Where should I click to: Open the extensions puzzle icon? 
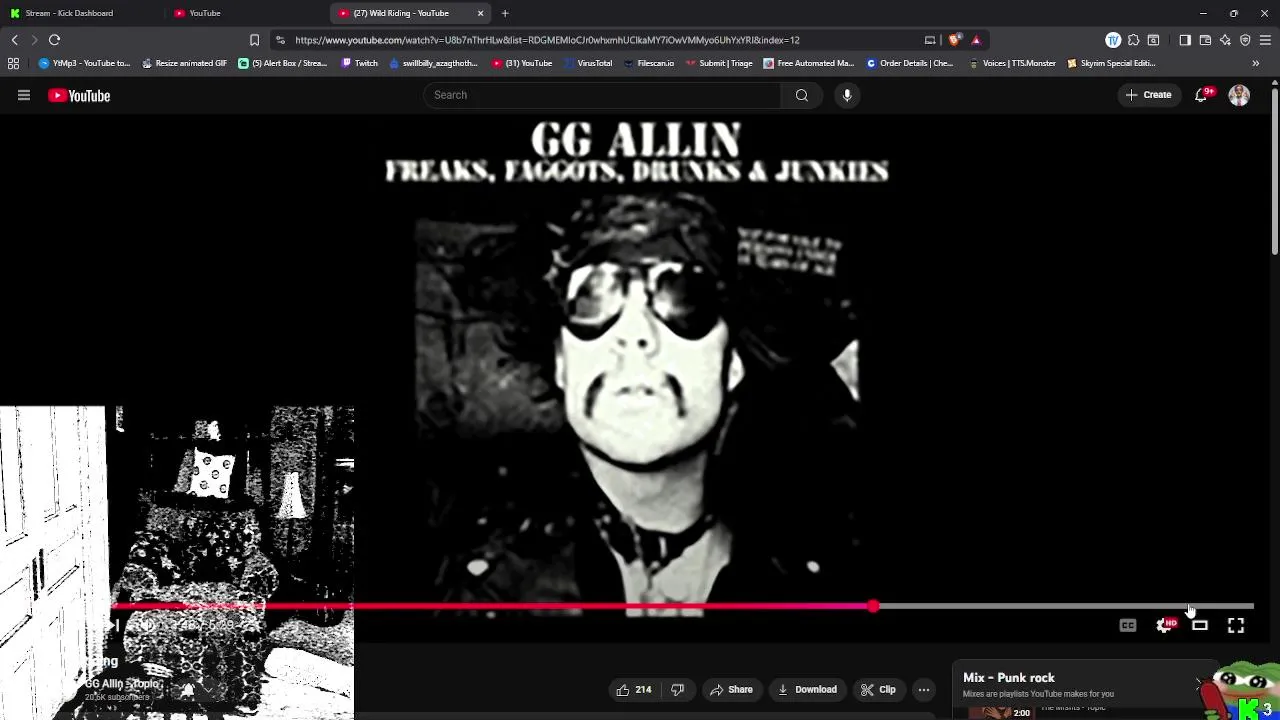pyautogui.click(x=1134, y=40)
